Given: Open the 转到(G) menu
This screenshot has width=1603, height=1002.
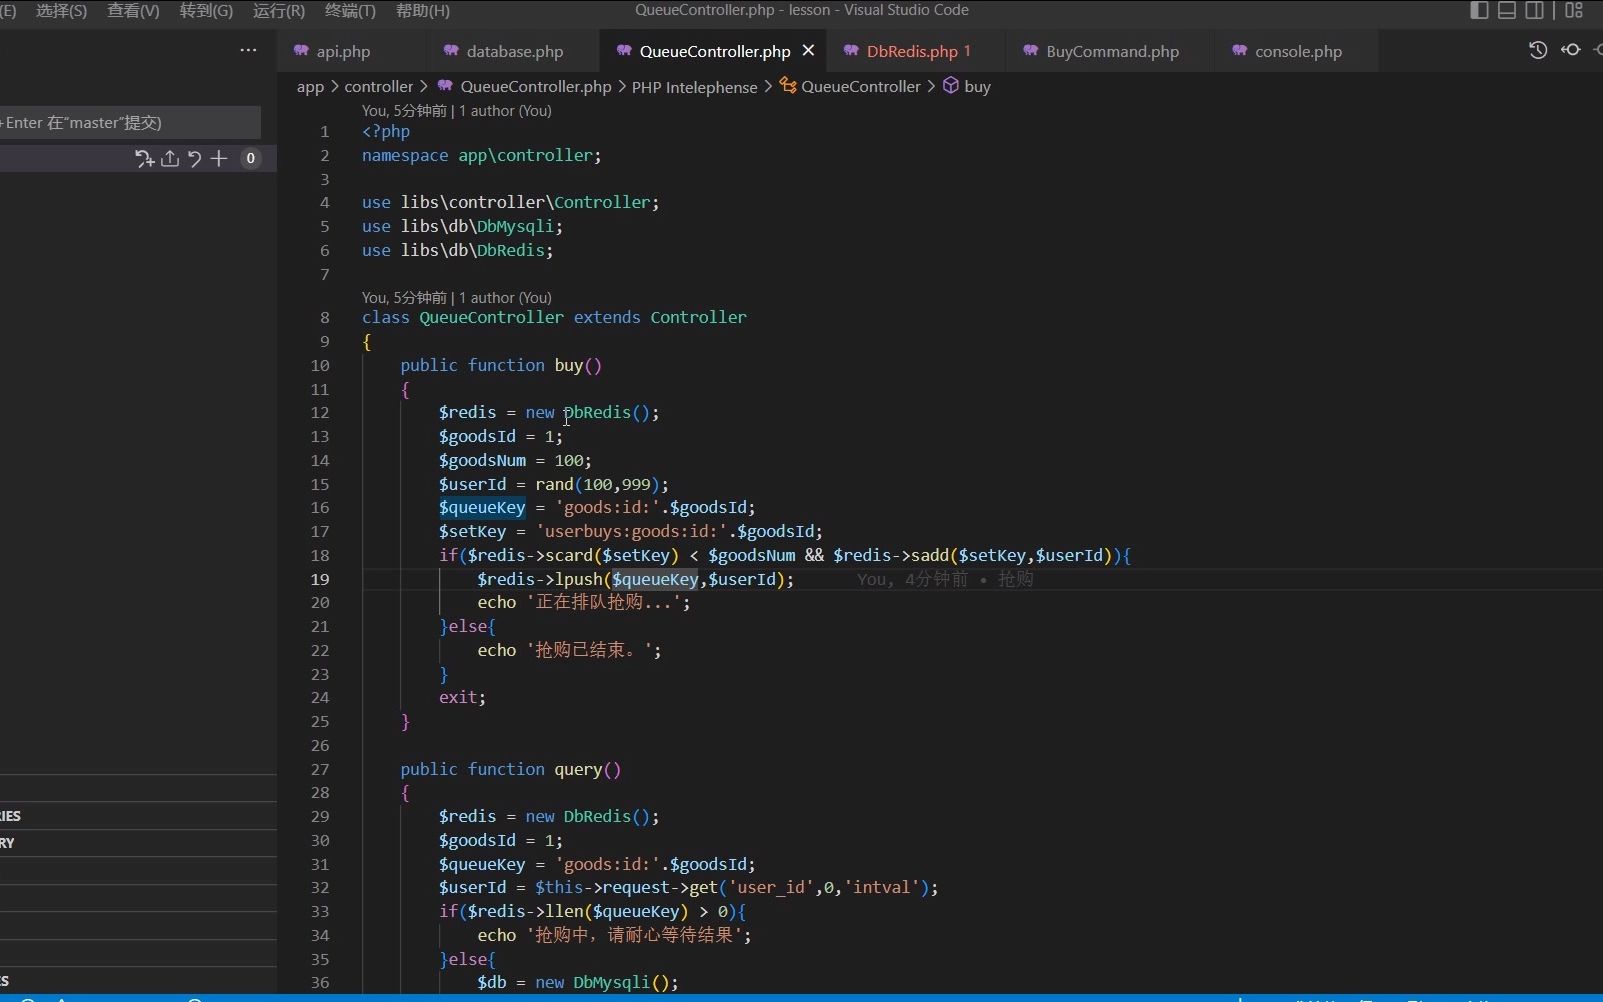Looking at the screenshot, I should 206,11.
